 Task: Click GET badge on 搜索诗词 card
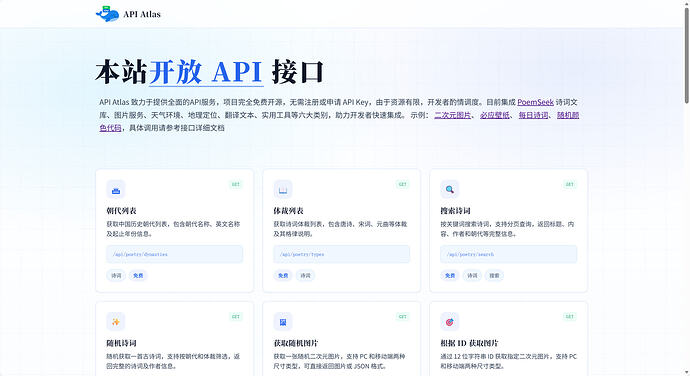[570, 184]
